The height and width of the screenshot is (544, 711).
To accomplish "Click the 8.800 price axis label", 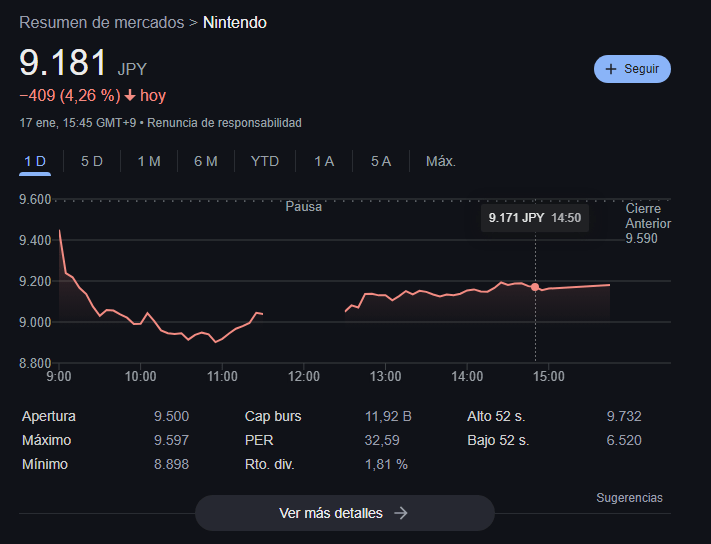I will coord(35,363).
